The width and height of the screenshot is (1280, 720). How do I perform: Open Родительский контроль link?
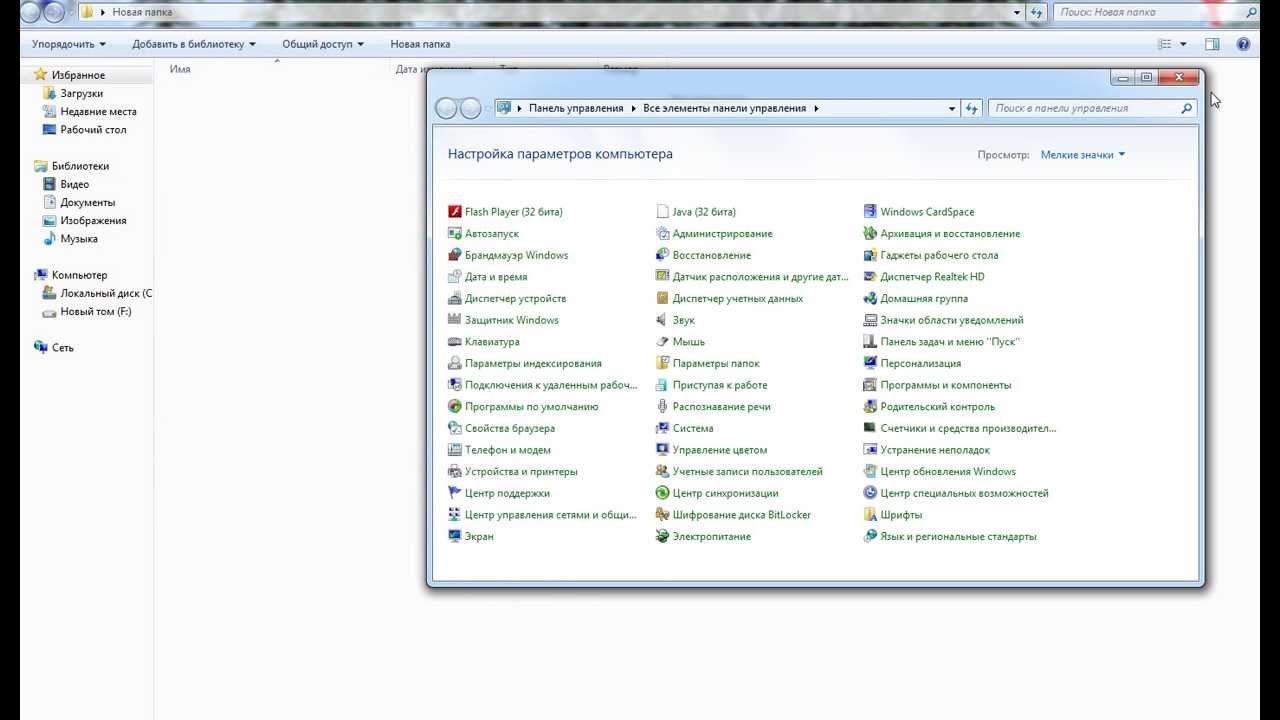pos(938,407)
